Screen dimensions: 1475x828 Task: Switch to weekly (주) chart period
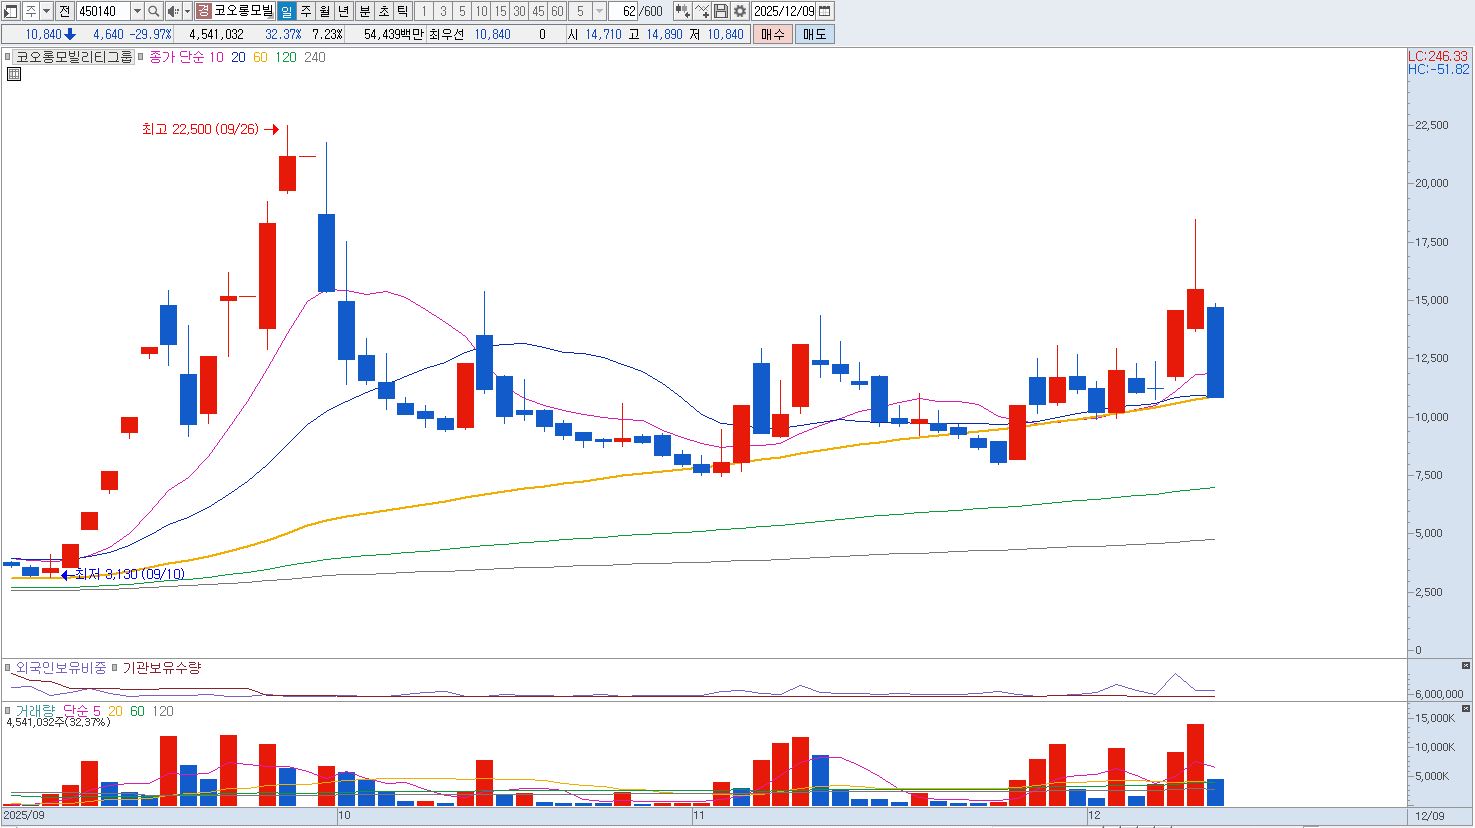[x=306, y=11]
